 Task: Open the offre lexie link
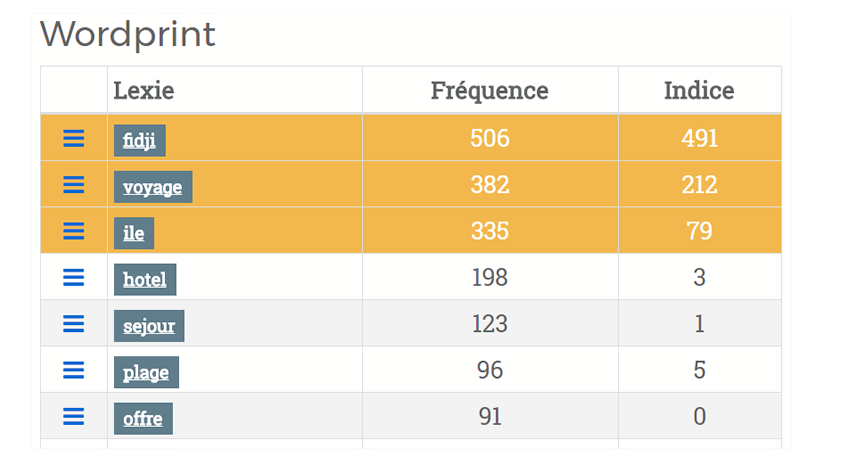(143, 419)
